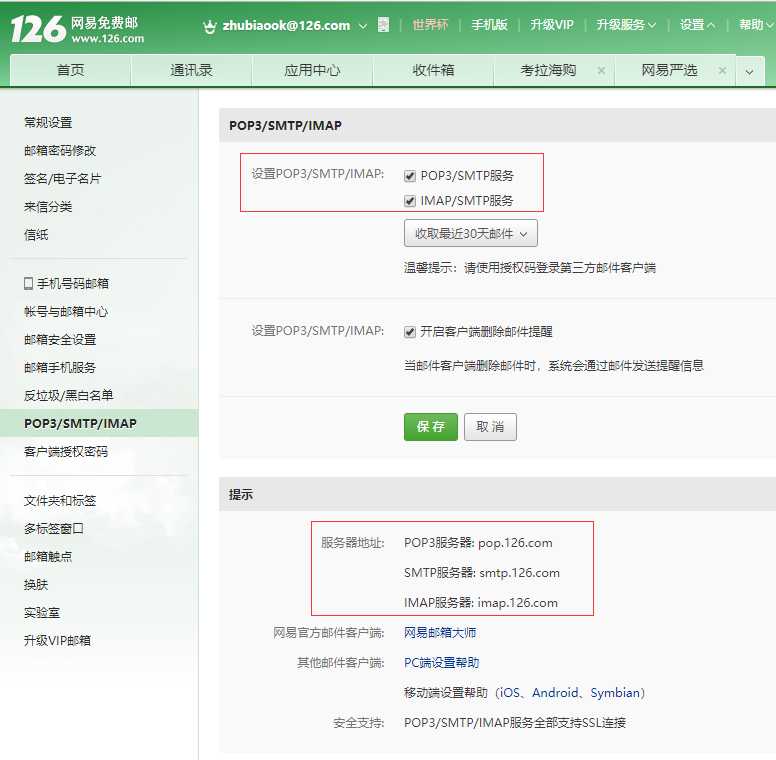Open 邮箱手机服务 in the sidebar
The image size is (776, 760).
60,368
